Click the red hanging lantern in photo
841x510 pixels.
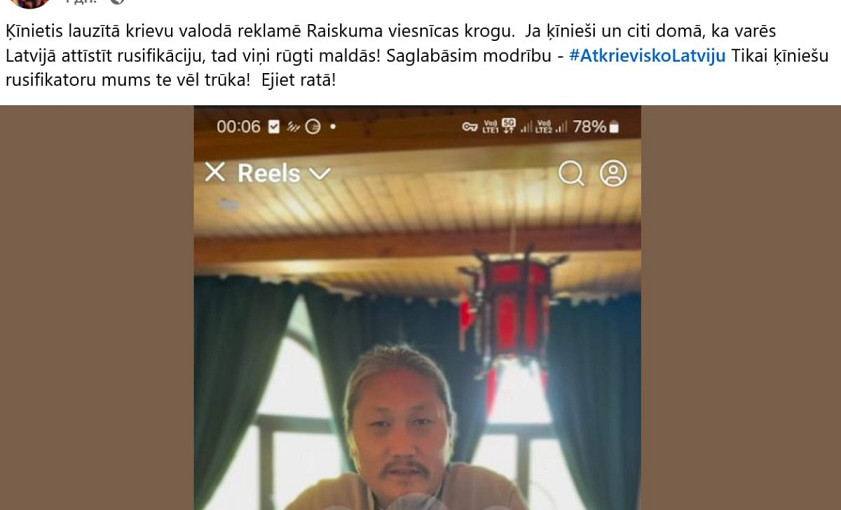(x=510, y=308)
